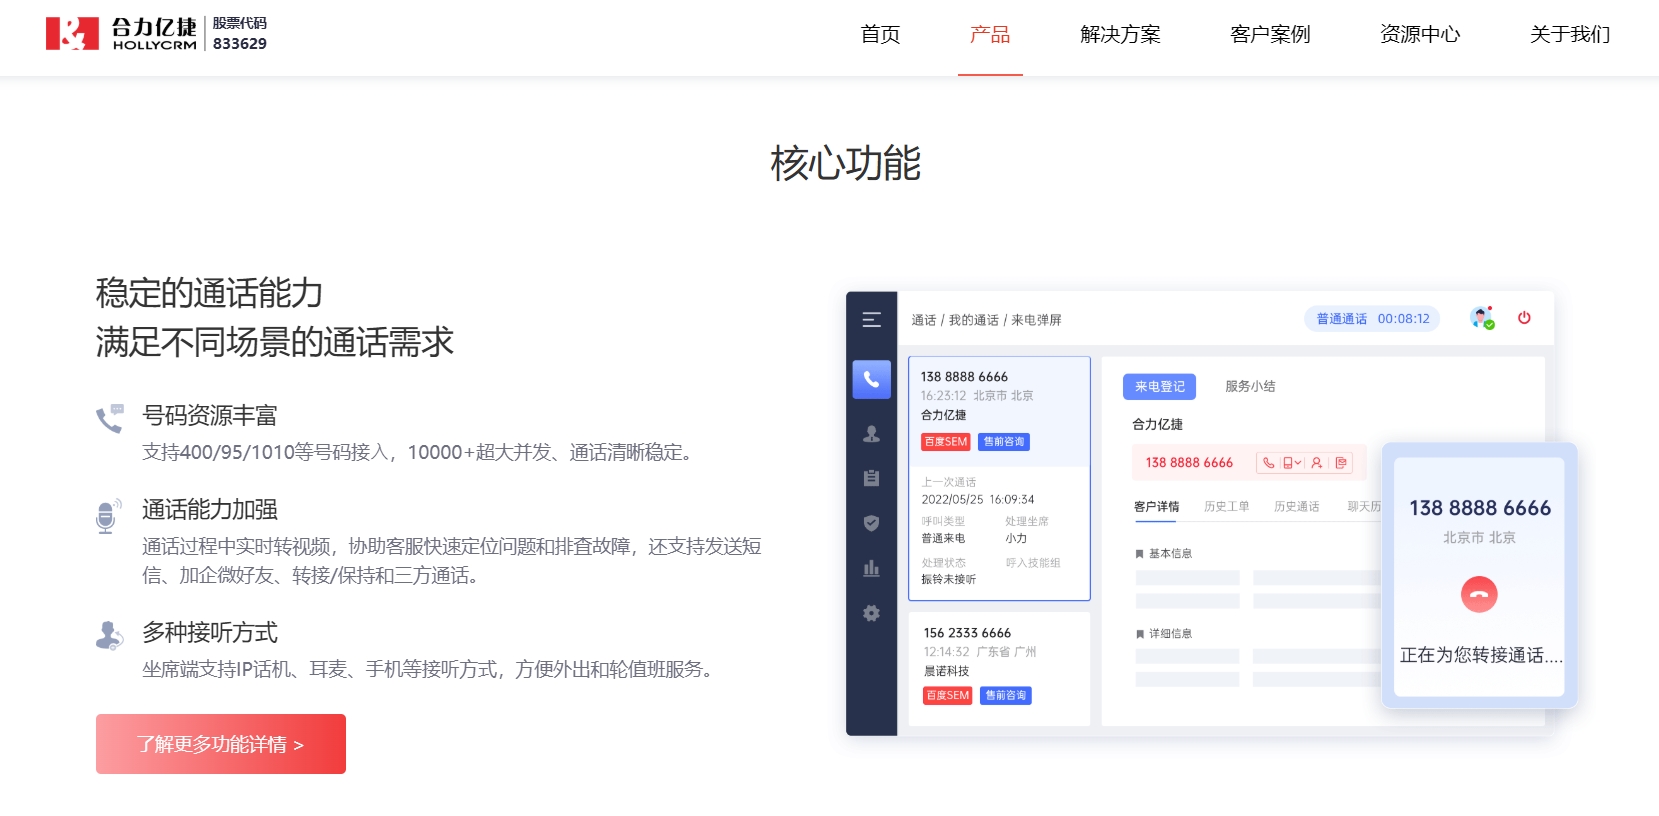The height and width of the screenshot is (816, 1659).
Task: Select the 客户详情 sub-tab
Action: [x=1157, y=507]
